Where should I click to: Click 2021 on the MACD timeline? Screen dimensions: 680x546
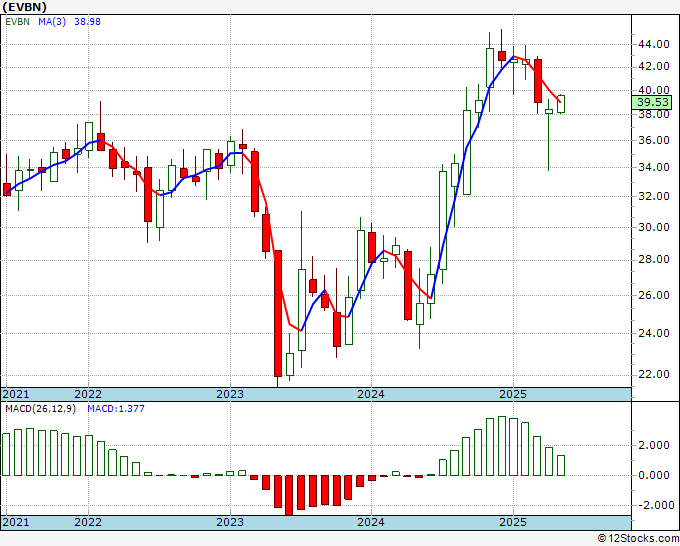tap(16, 522)
